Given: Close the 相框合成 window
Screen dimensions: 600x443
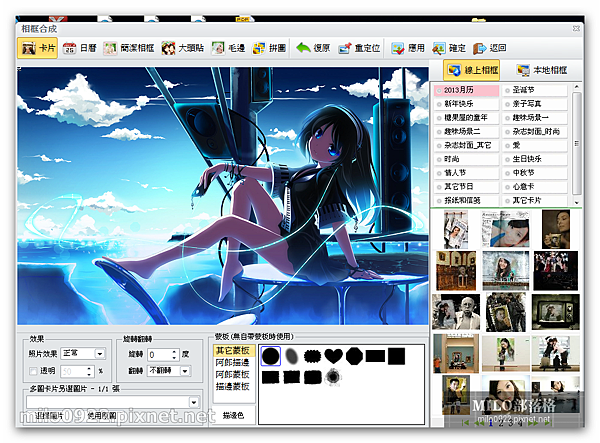Looking at the screenshot, I should pos(576,29).
